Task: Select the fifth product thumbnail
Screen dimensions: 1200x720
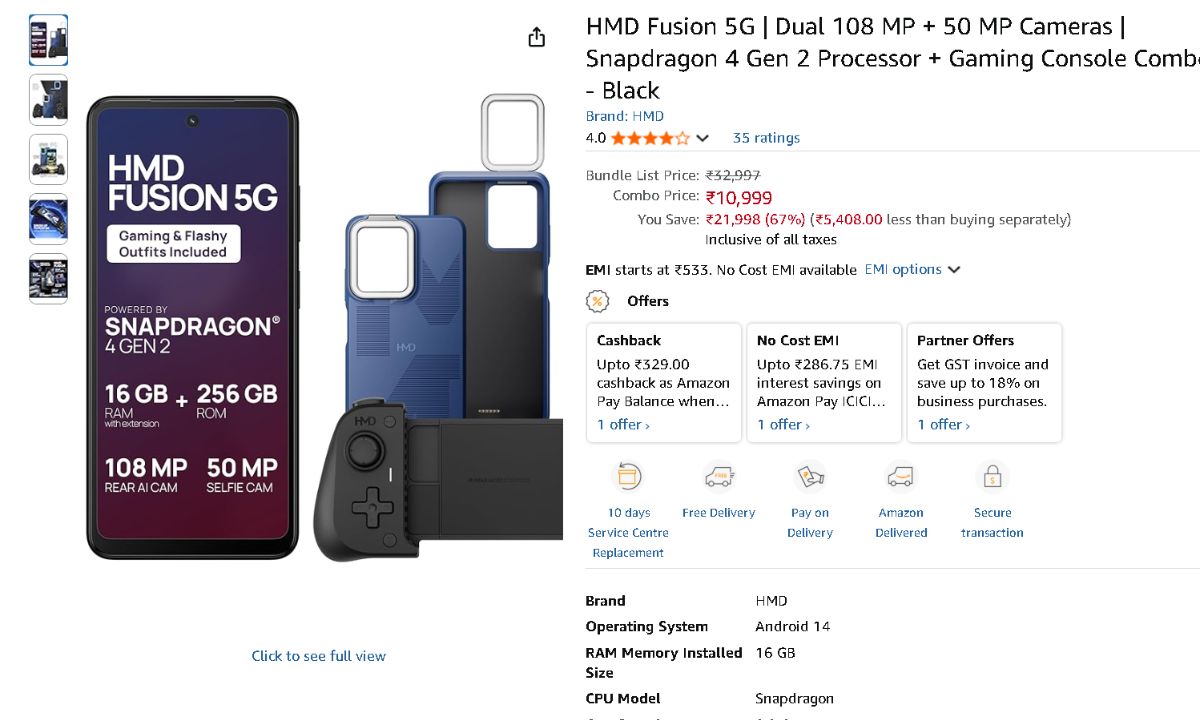Action: pos(48,279)
